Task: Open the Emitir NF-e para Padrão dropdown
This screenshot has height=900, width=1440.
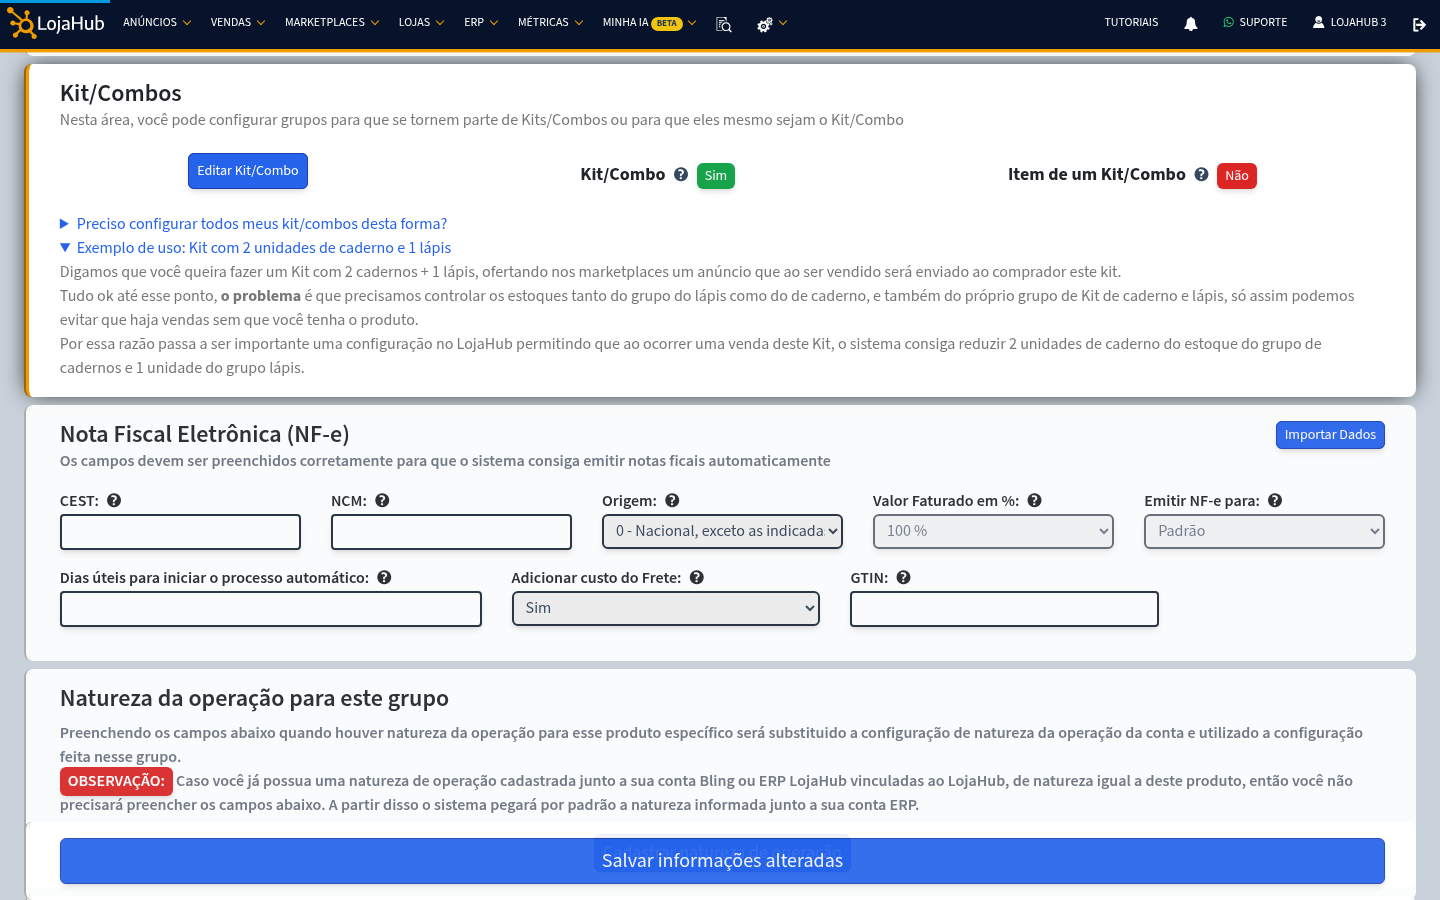Action: click(1264, 531)
